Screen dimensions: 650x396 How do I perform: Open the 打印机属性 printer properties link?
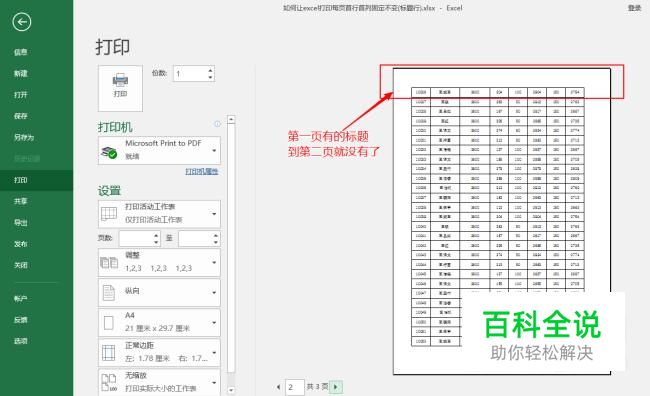(x=201, y=171)
